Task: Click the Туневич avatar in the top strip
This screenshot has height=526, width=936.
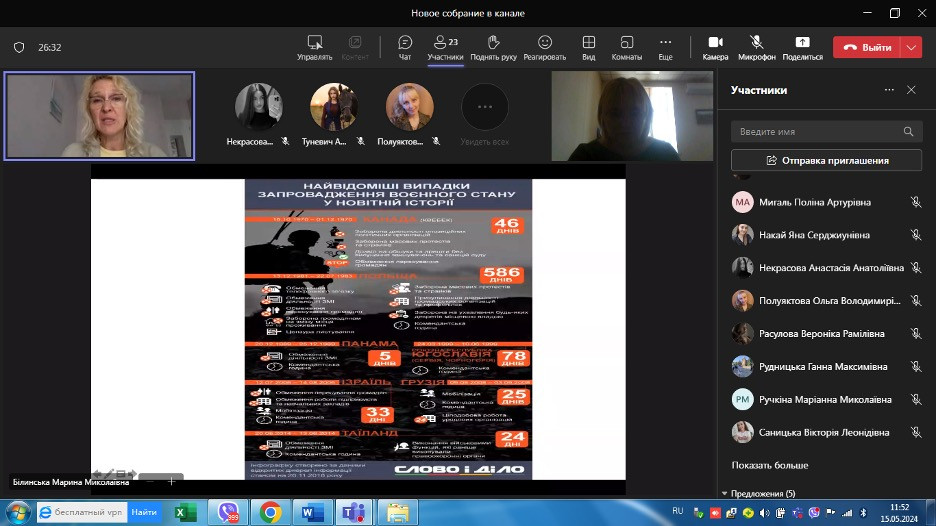Action: pos(334,107)
